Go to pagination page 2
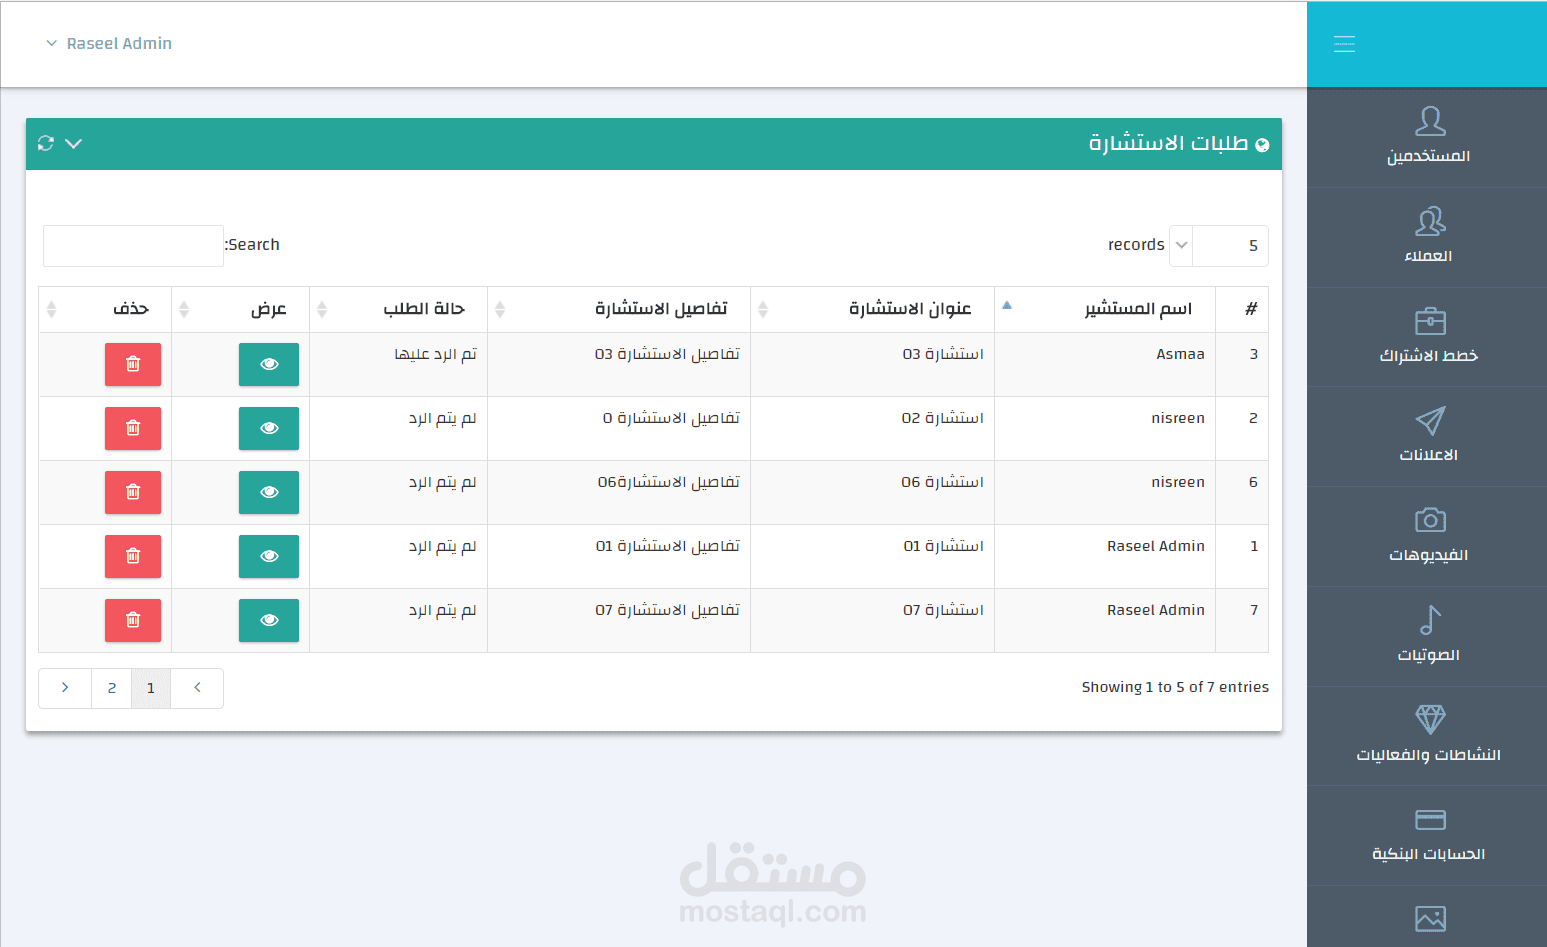Viewport: 1547px width, 947px height. tap(112, 688)
